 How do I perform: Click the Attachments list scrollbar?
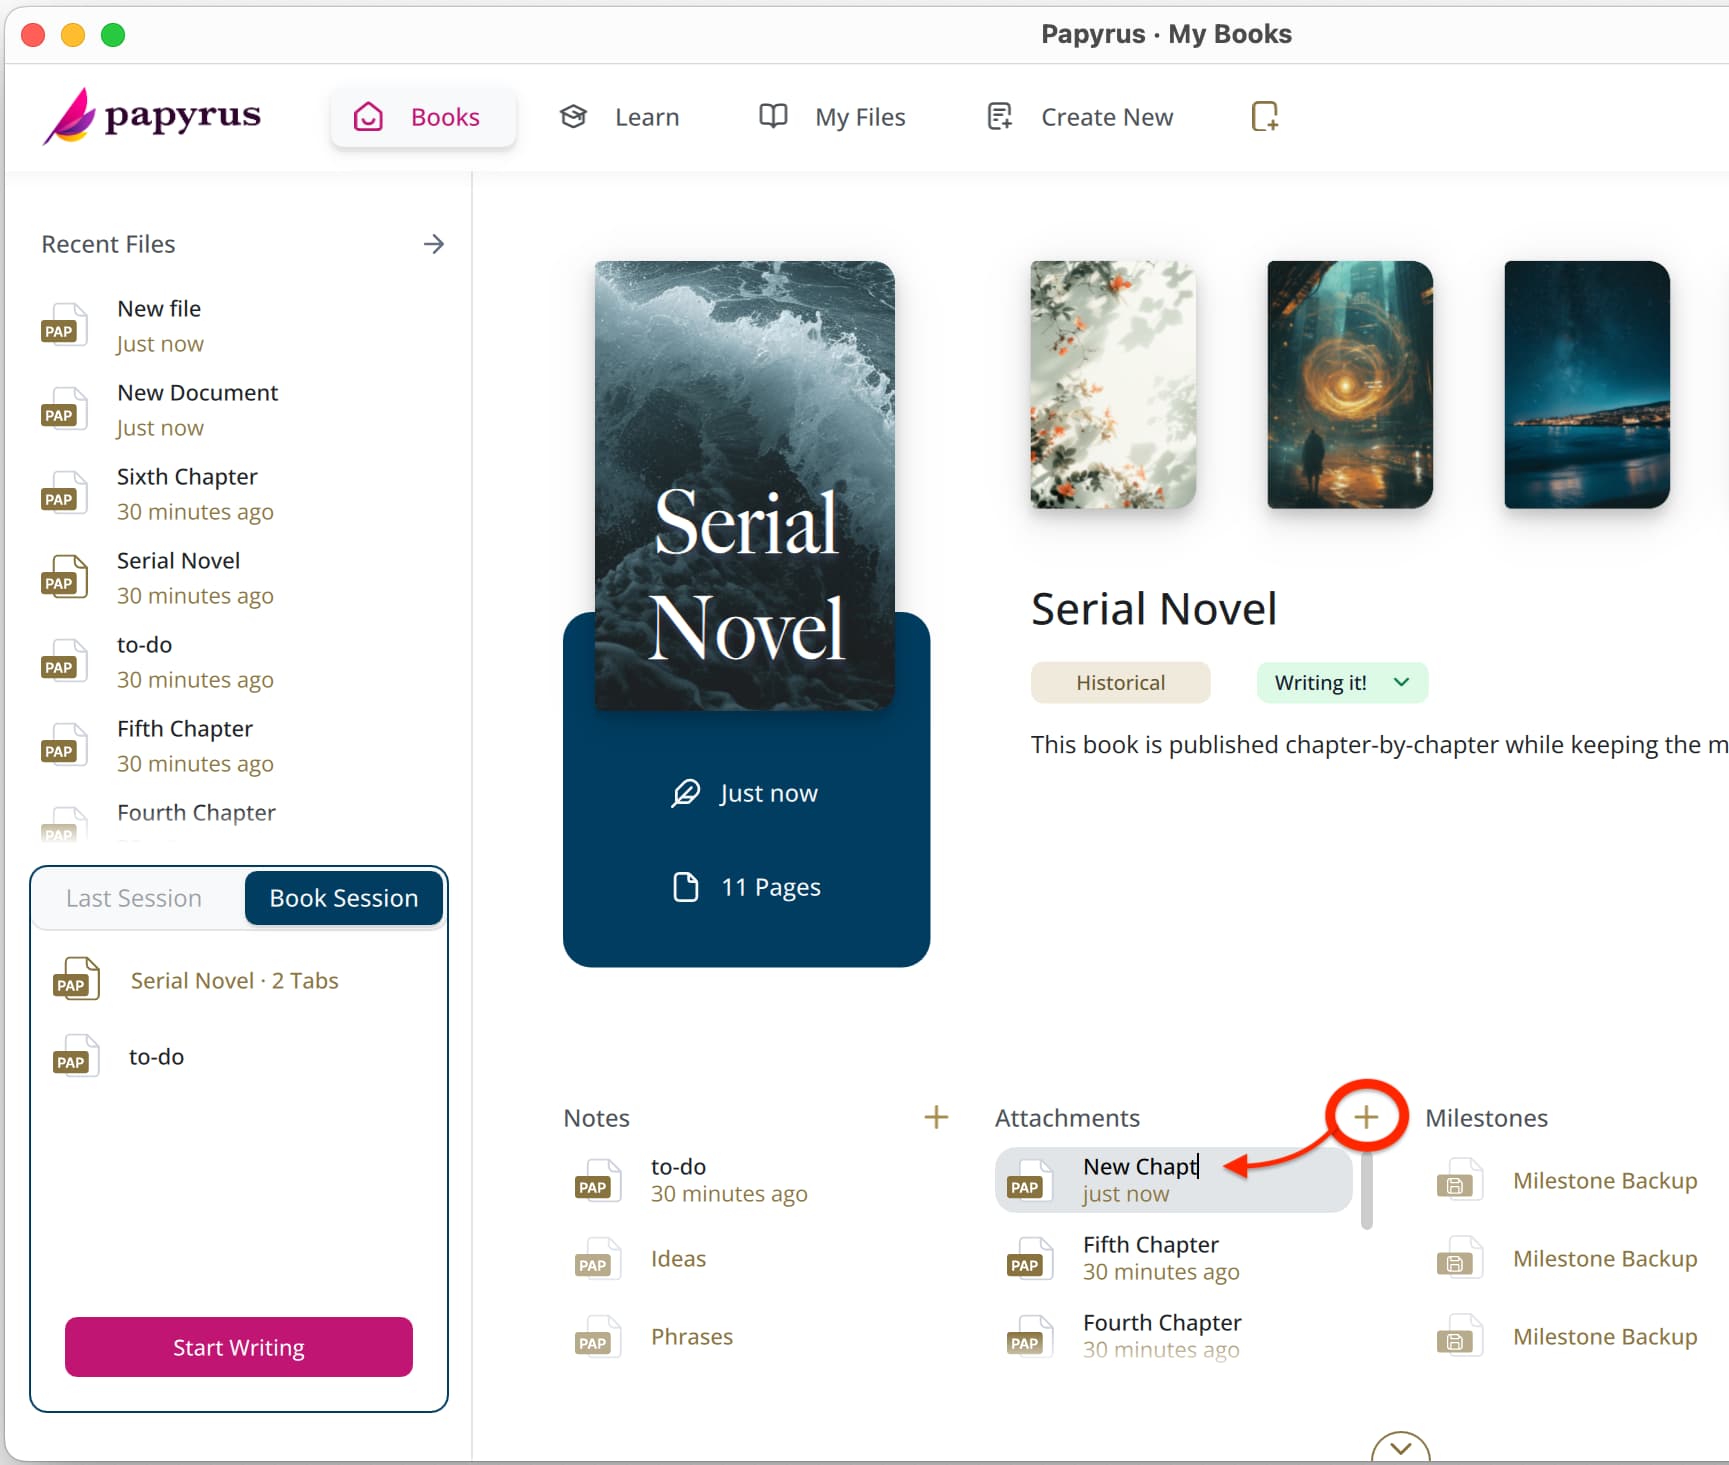pyautogui.click(x=1366, y=1190)
